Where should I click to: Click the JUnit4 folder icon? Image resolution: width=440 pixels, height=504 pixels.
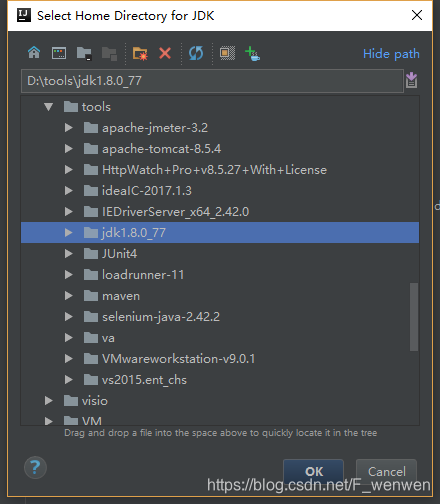point(91,254)
